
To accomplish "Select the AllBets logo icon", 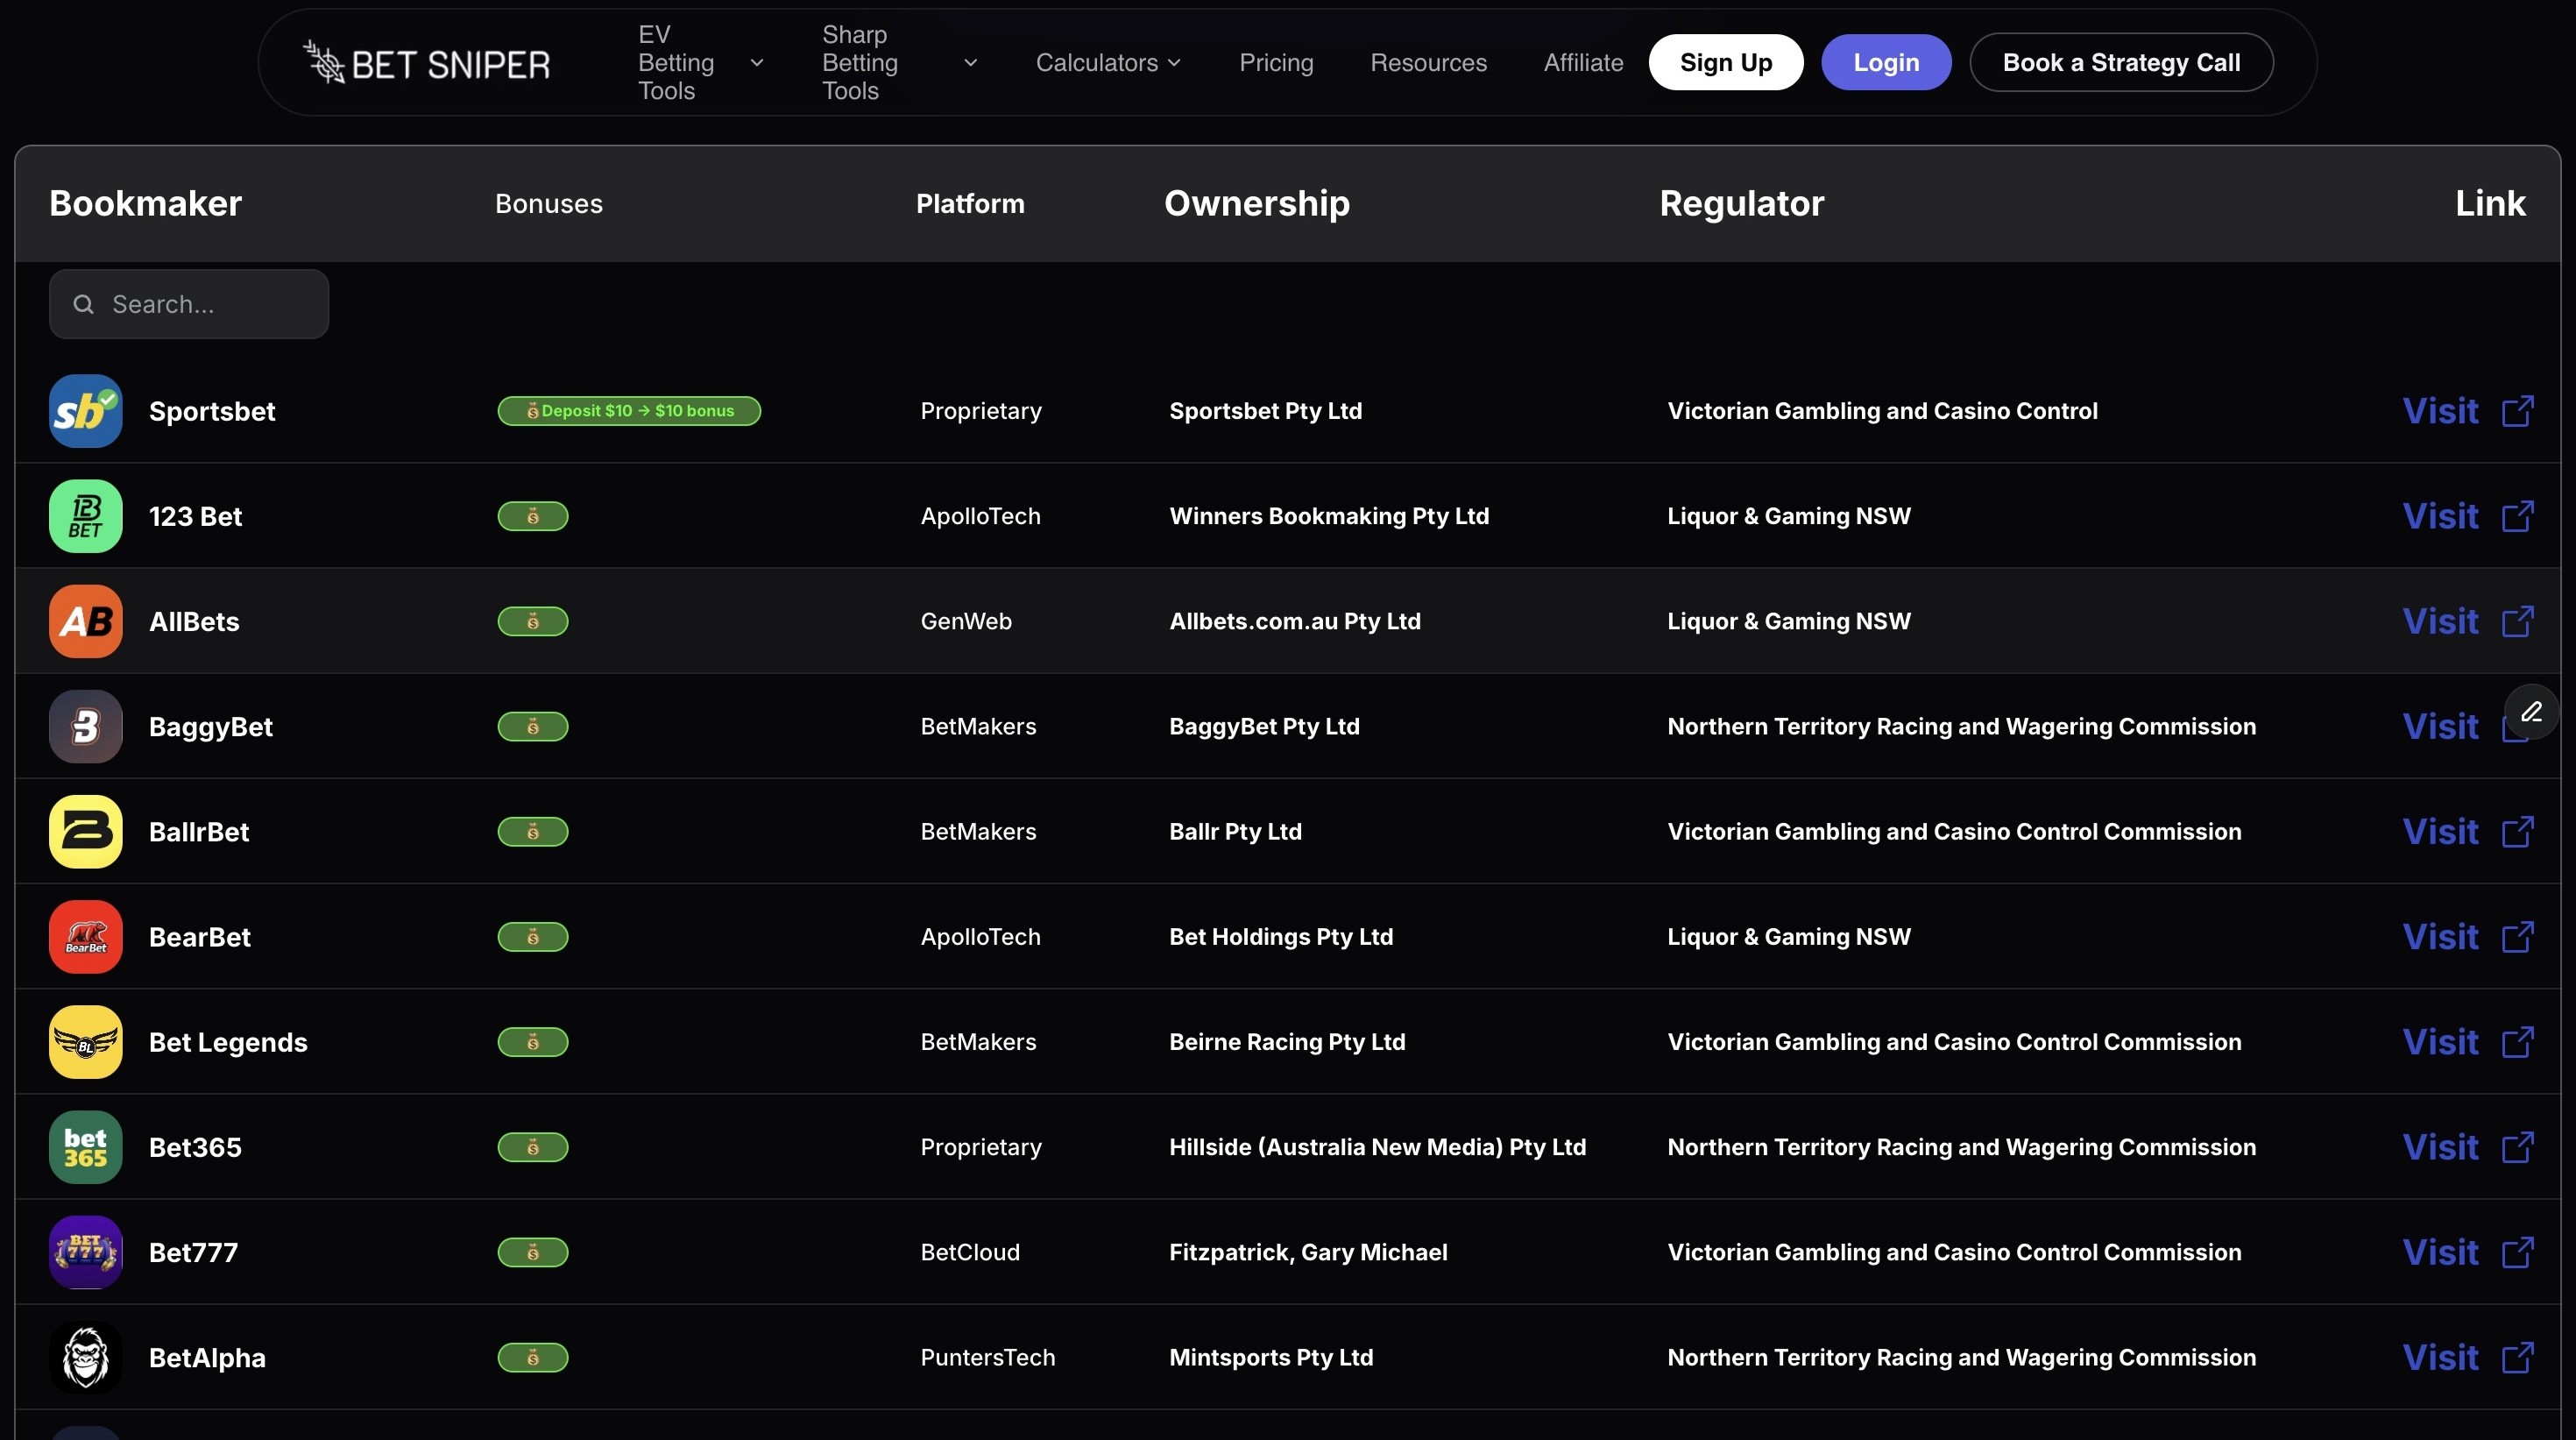I will [86, 621].
